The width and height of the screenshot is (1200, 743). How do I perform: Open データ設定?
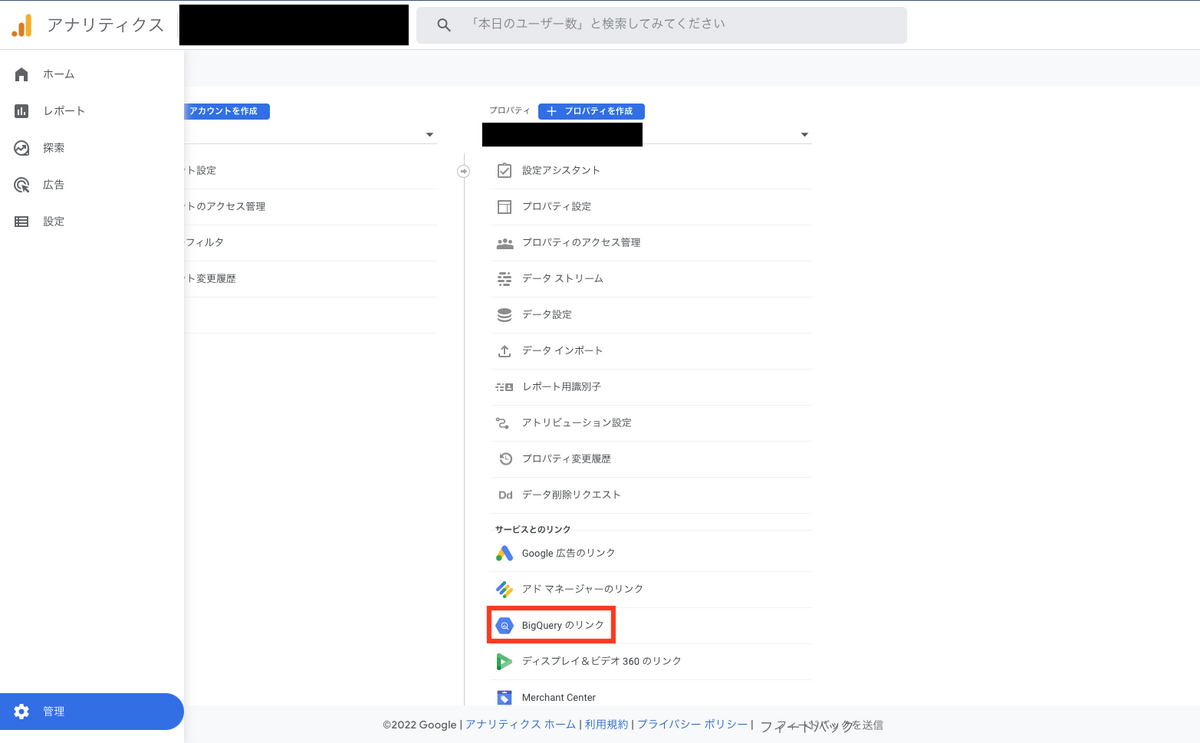547,315
